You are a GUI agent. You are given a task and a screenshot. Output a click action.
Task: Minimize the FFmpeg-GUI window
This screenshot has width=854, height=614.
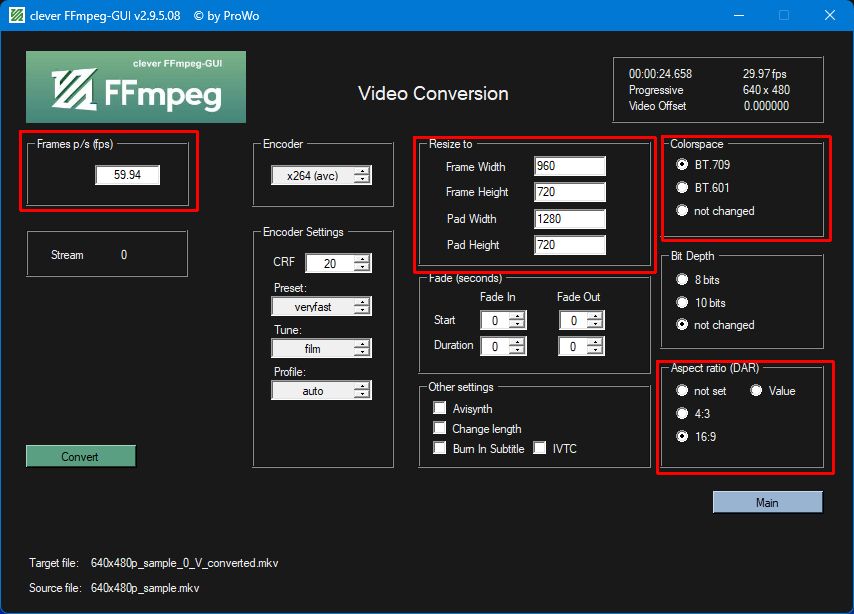pyautogui.click(x=739, y=15)
